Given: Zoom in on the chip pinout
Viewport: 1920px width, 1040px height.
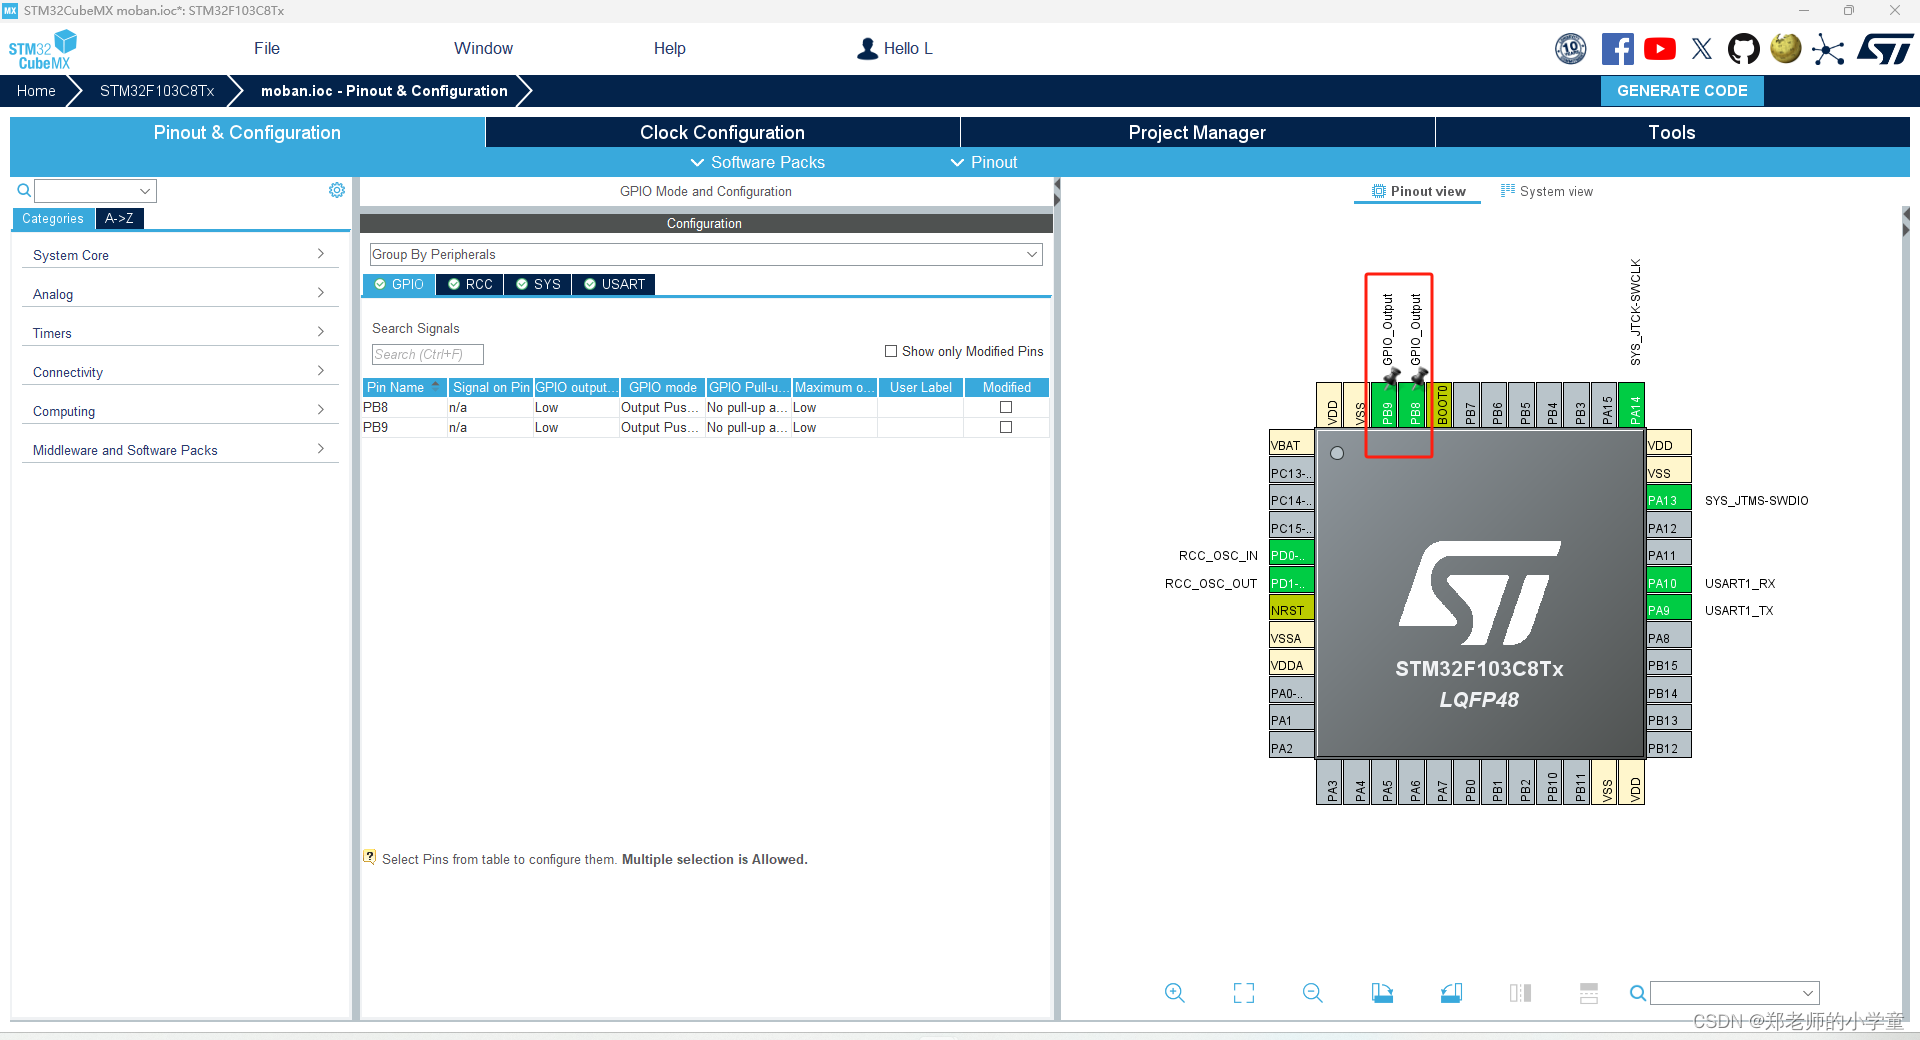Looking at the screenshot, I should tap(1175, 993).
